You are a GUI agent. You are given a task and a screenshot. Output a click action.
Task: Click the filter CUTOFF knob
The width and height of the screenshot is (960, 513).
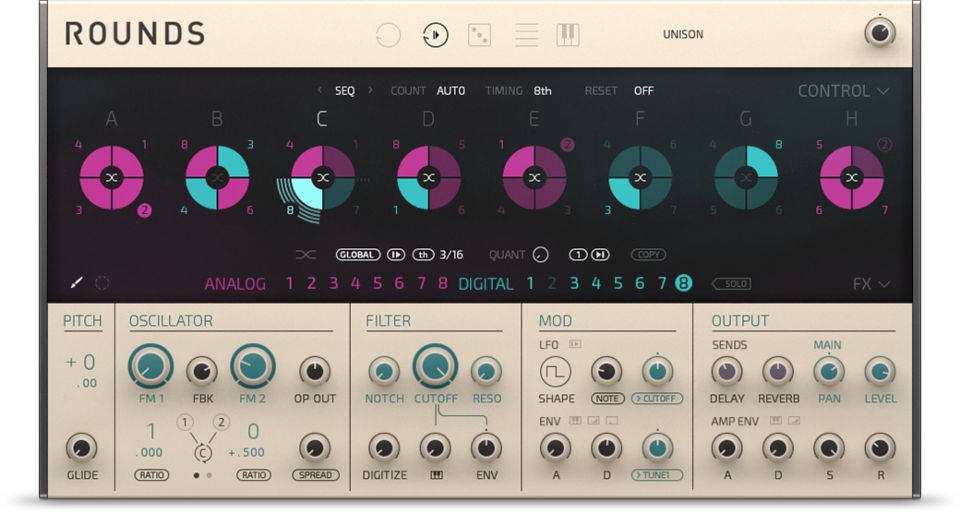click(434, 367)
